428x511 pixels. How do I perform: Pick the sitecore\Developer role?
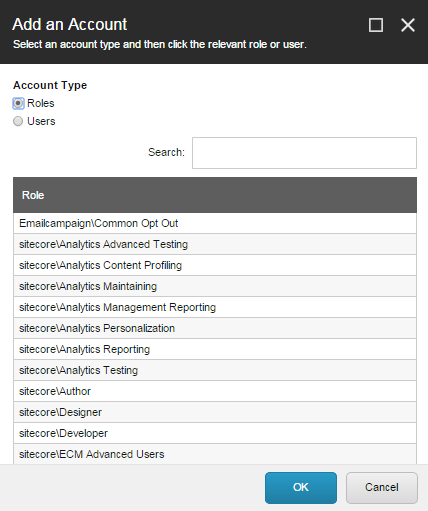(215, 433)
